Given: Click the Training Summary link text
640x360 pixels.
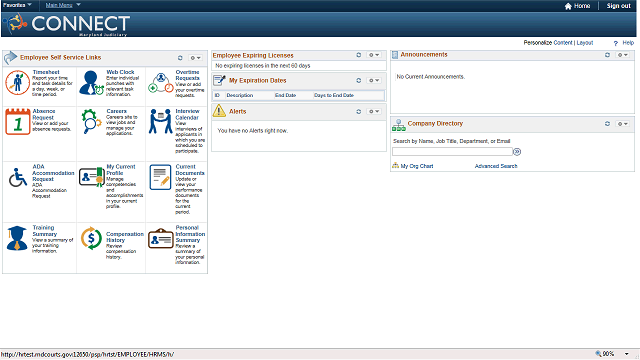Looking at the screenshot, I should pos(44,231).
